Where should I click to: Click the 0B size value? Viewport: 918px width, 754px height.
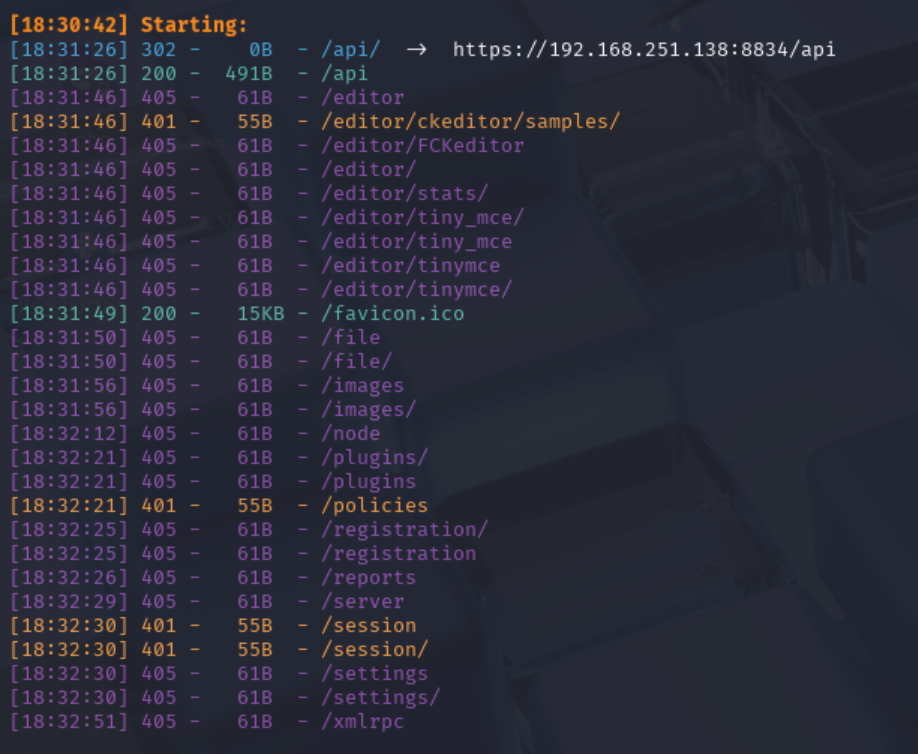coord(261,50)
